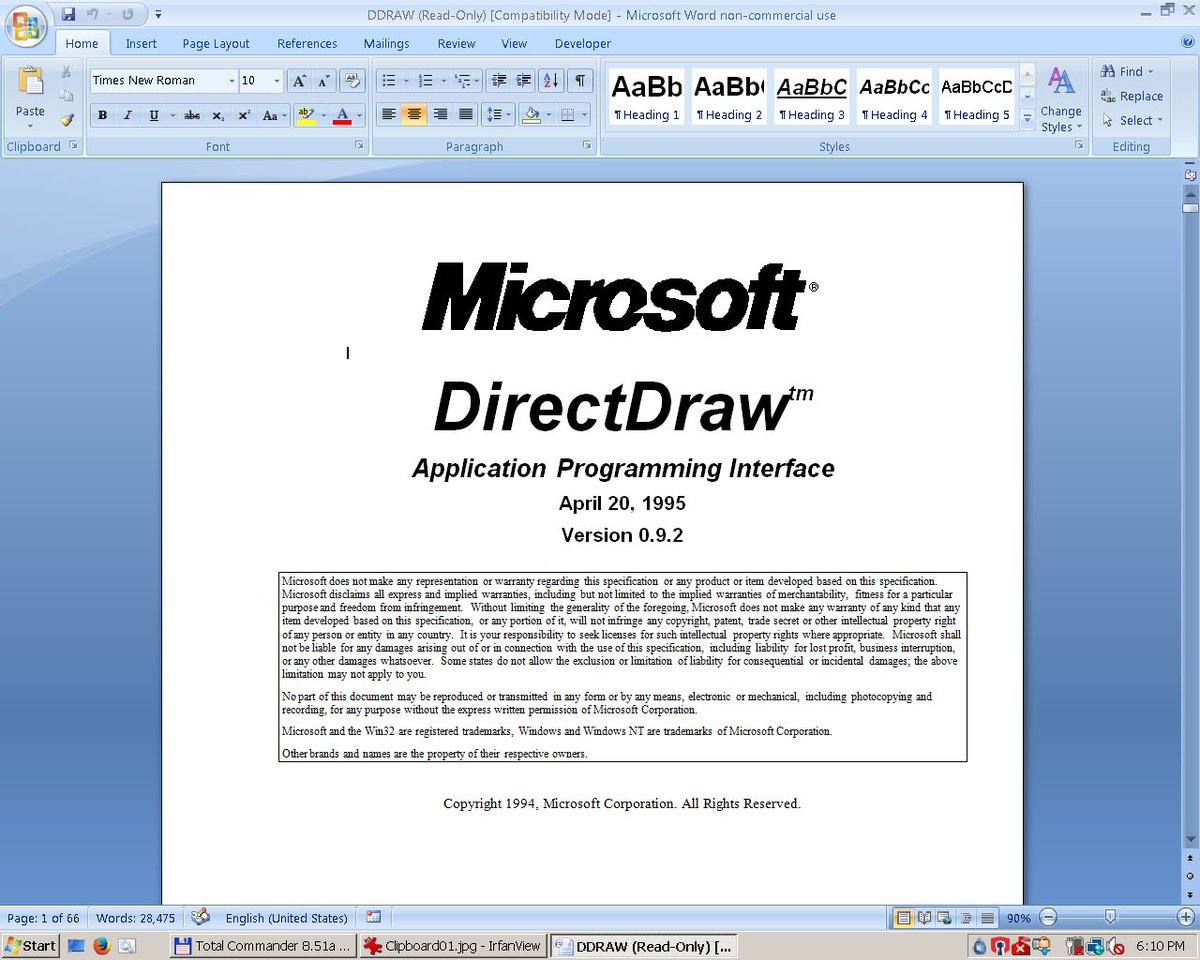Switch to Total Commander on taskbar

pyautogui.click(x=262, y=945)
